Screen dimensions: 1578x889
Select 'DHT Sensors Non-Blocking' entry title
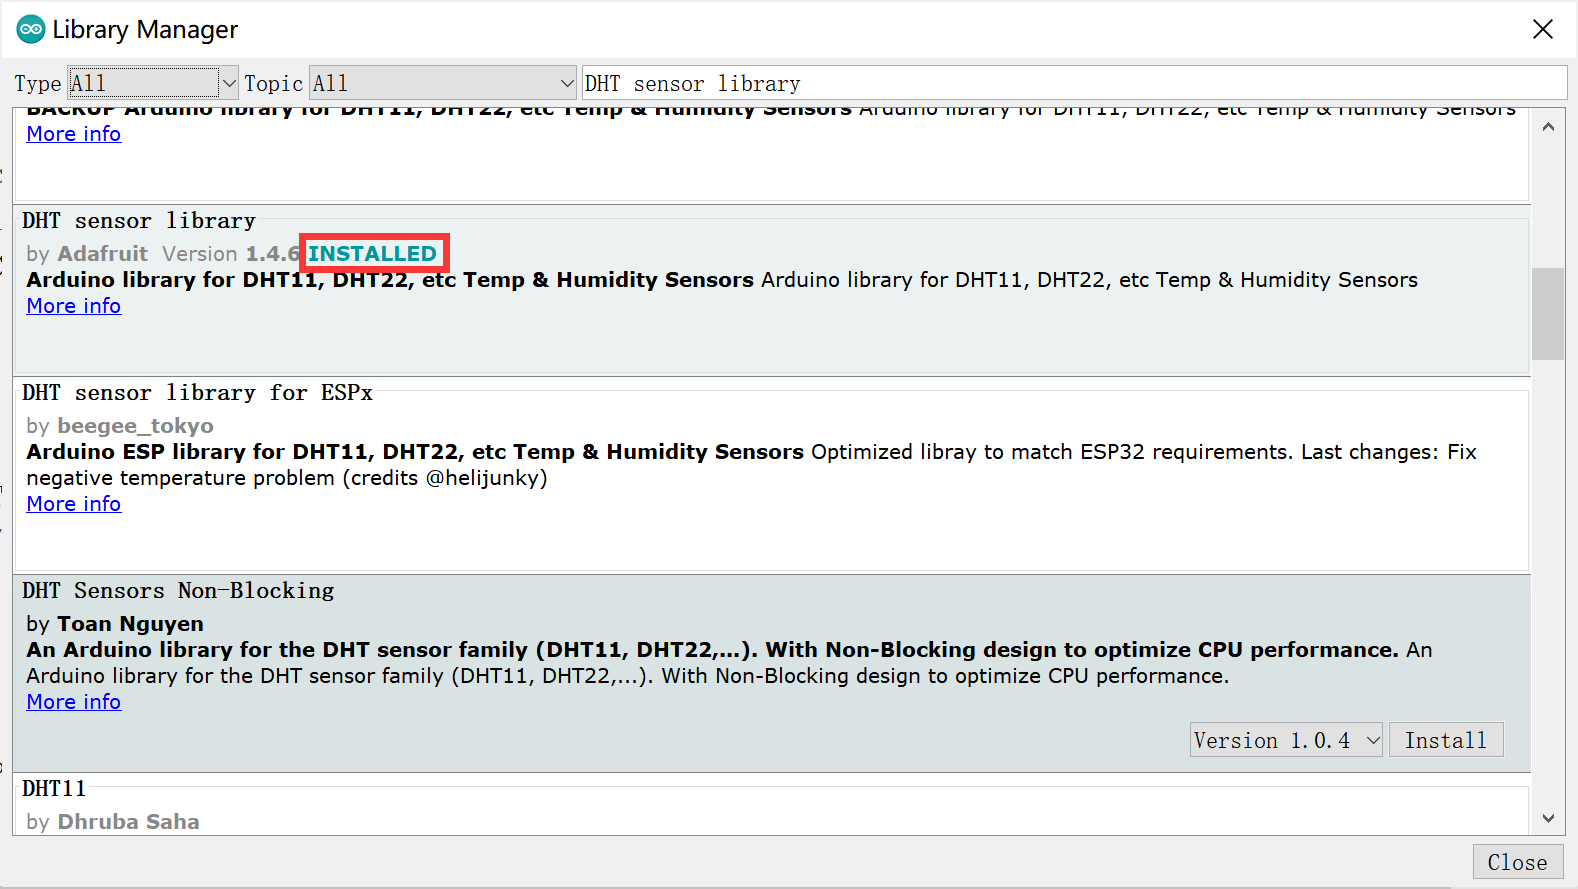click(x=178, y=590)
